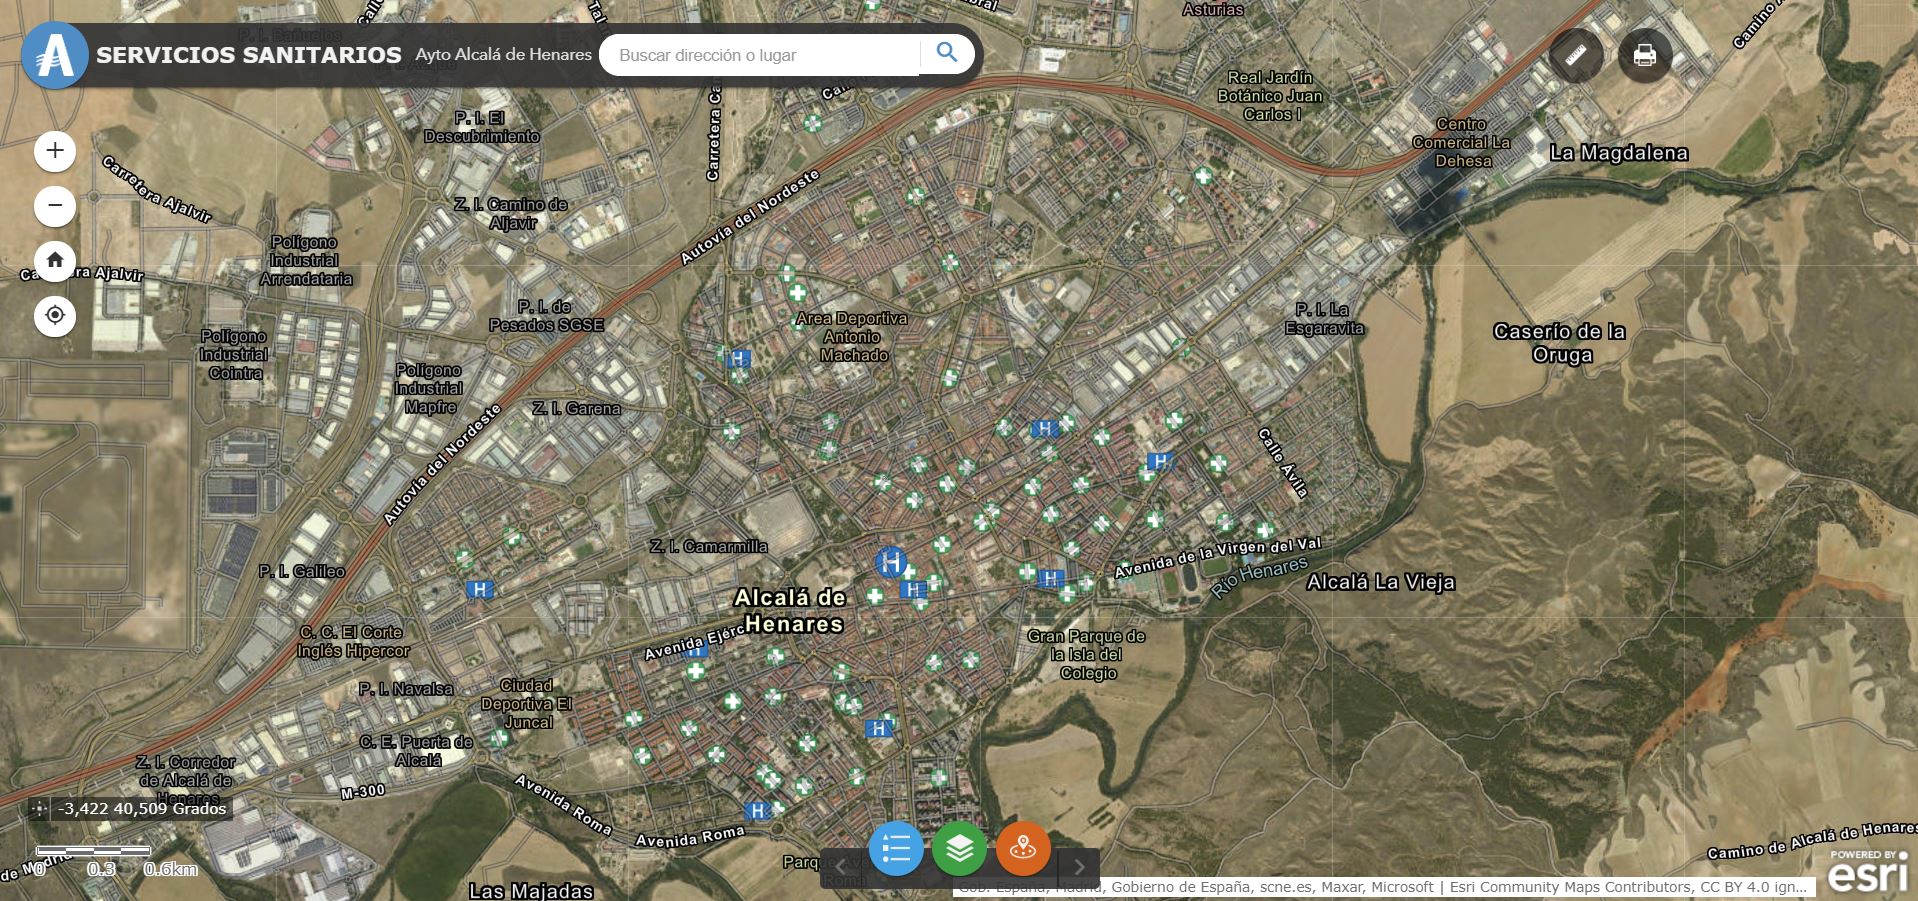Open the green Layer list widget
Screen dimensions: 1918x901
pyautogui.click(x=959, y=849)
